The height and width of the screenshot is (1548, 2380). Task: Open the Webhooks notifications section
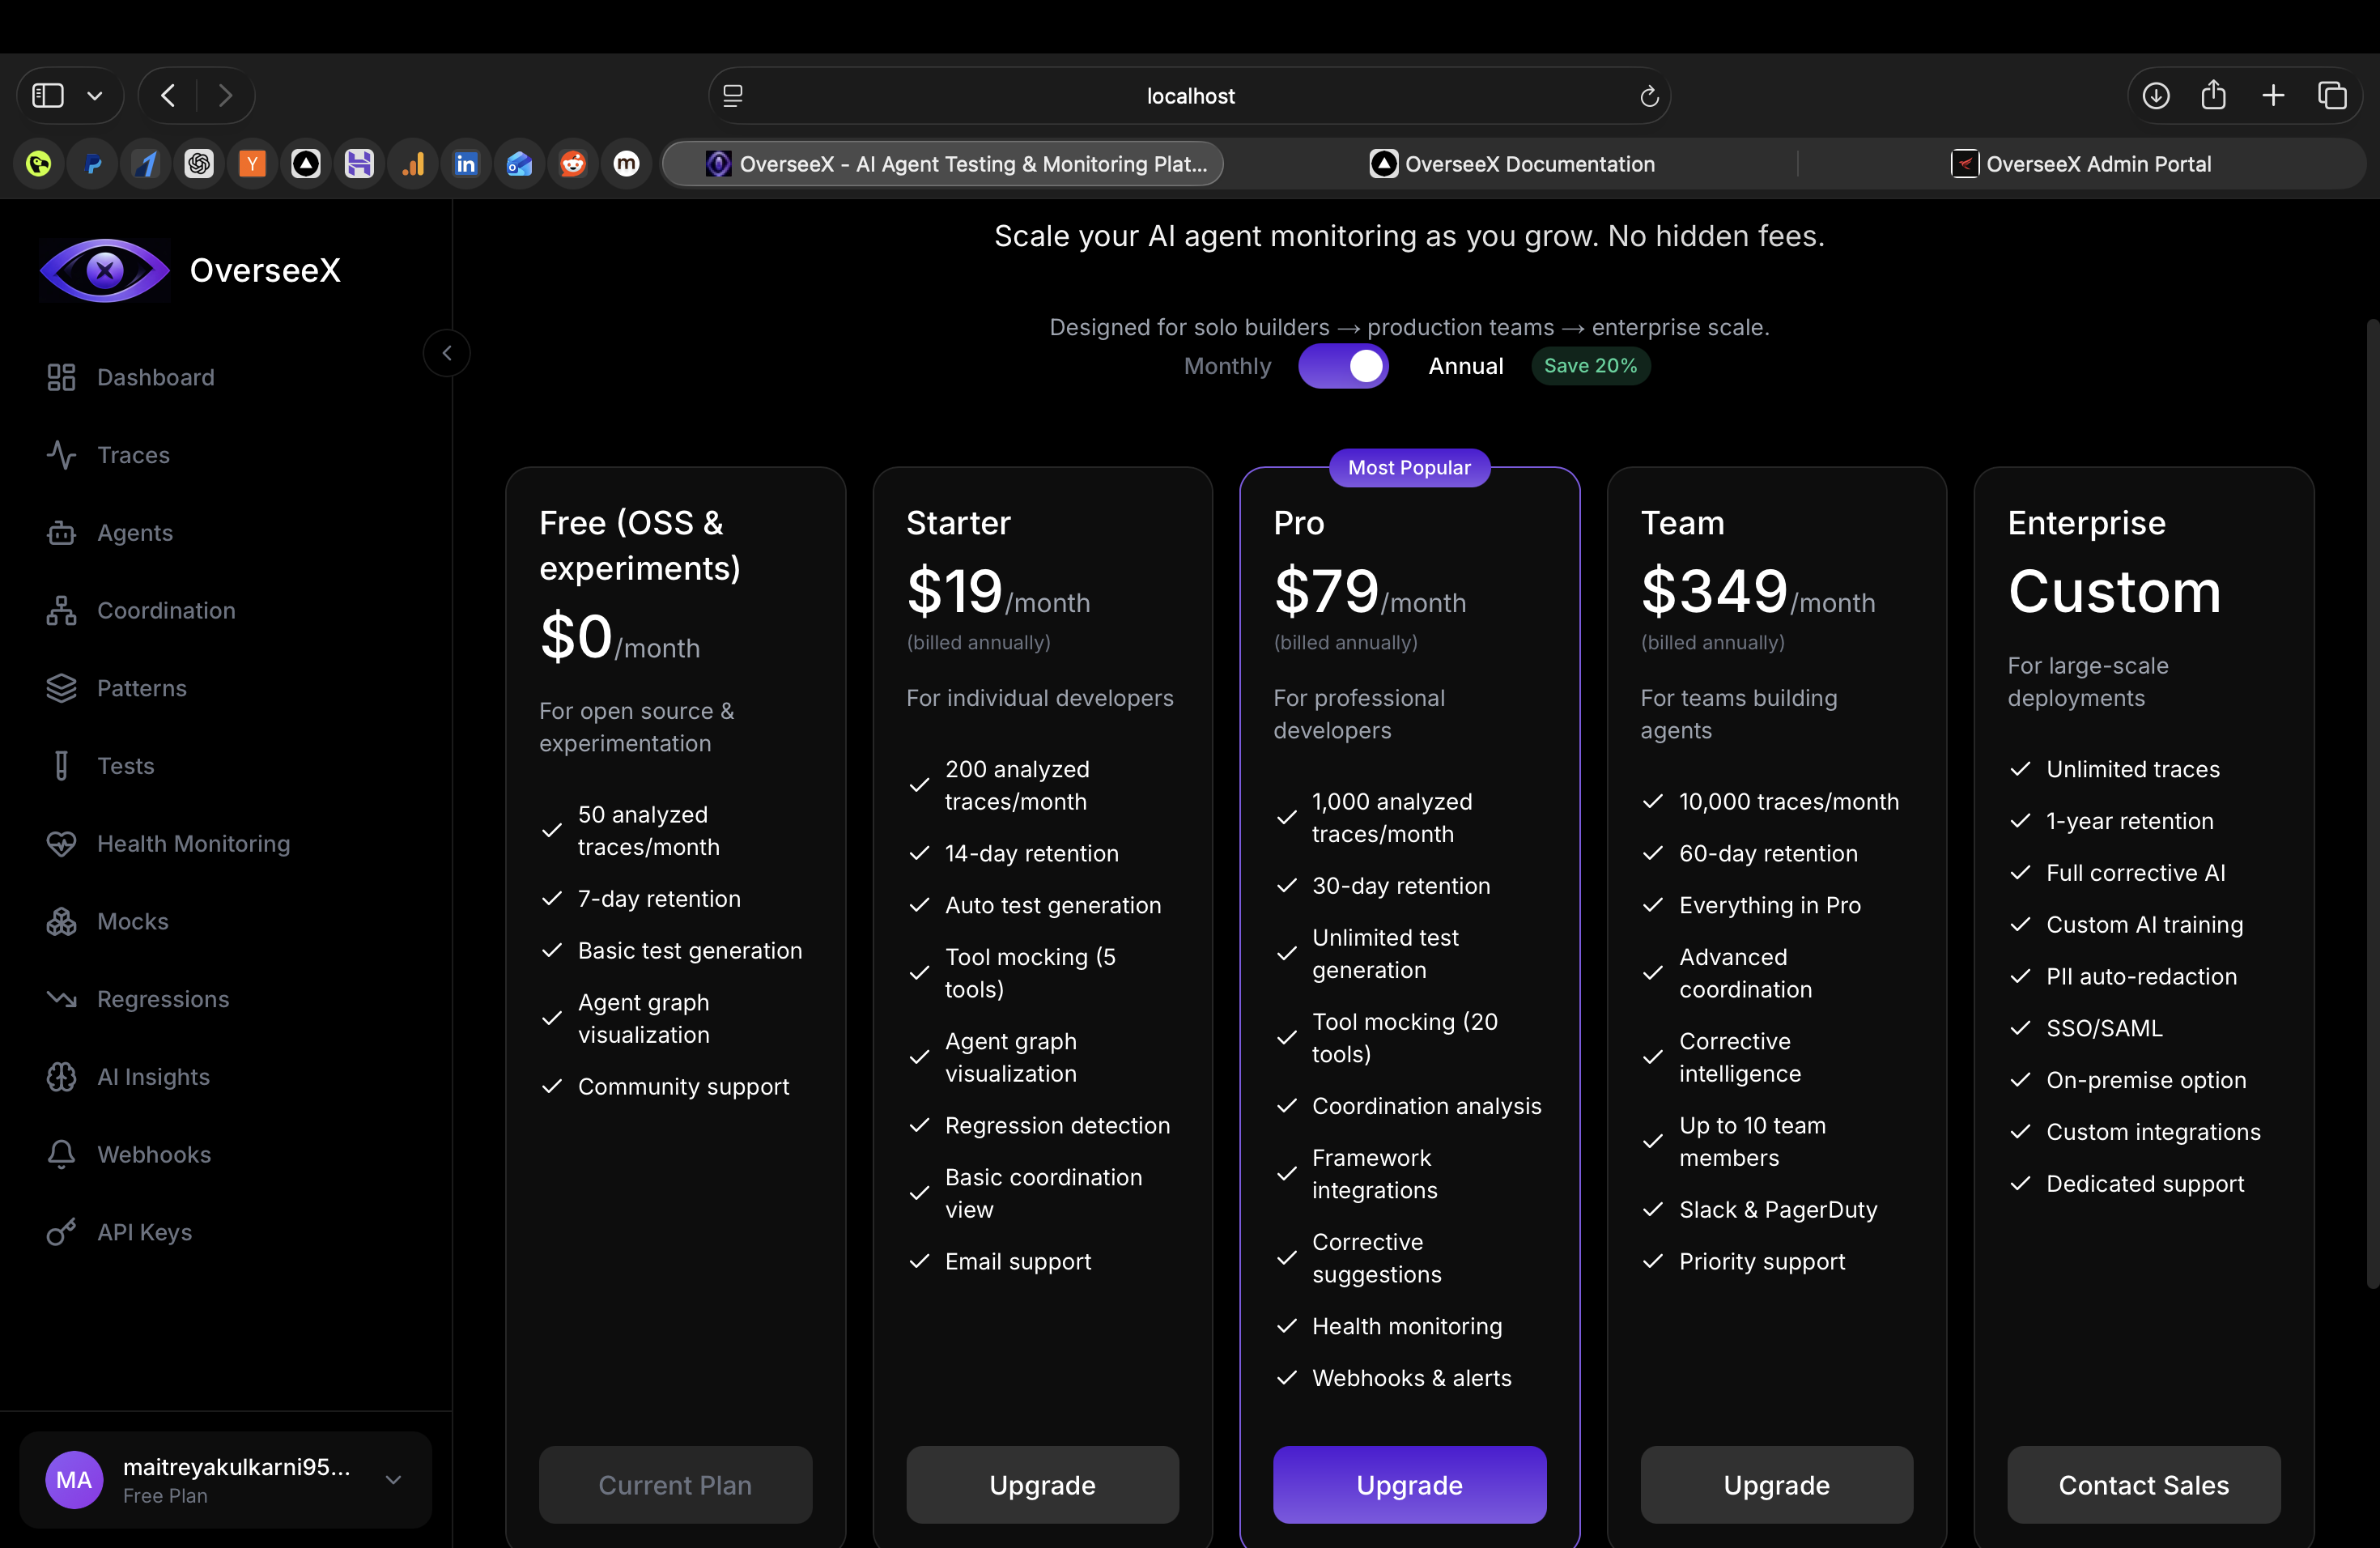click(x=152, y=1154)
